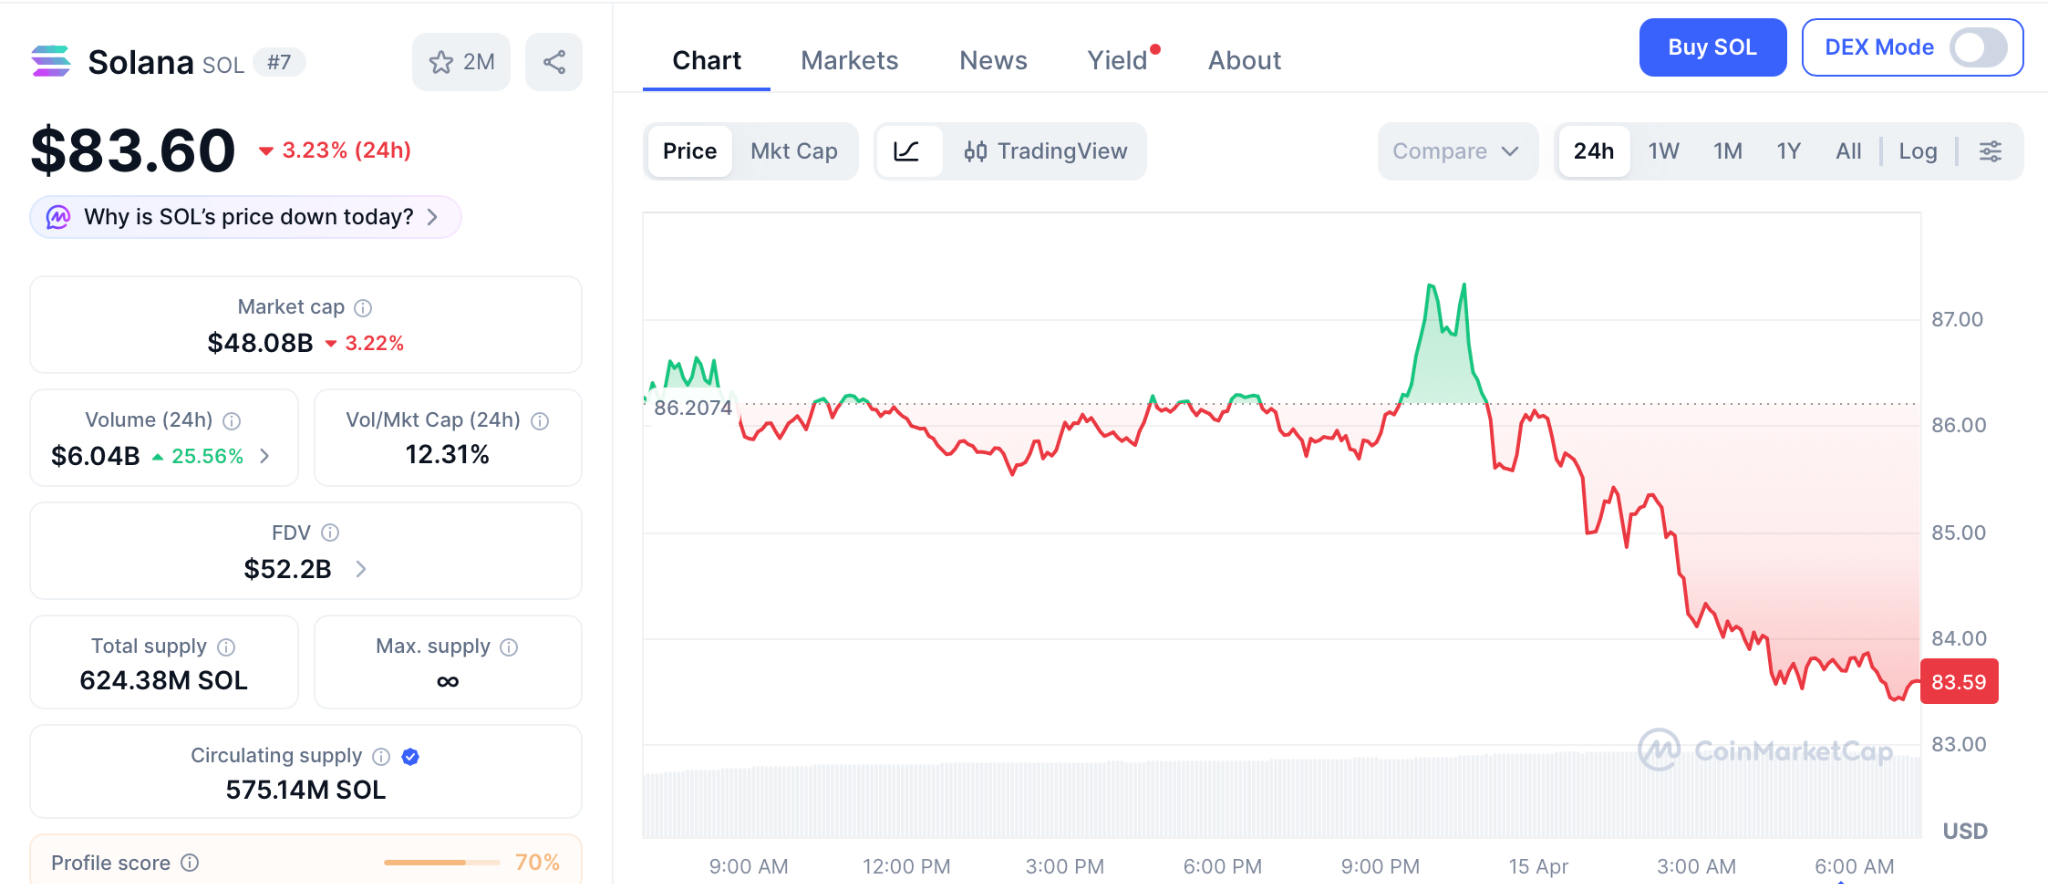This screenshot has height=884, width=2048.
Task: Click the share icon button
Action: (x=554, y=62)
